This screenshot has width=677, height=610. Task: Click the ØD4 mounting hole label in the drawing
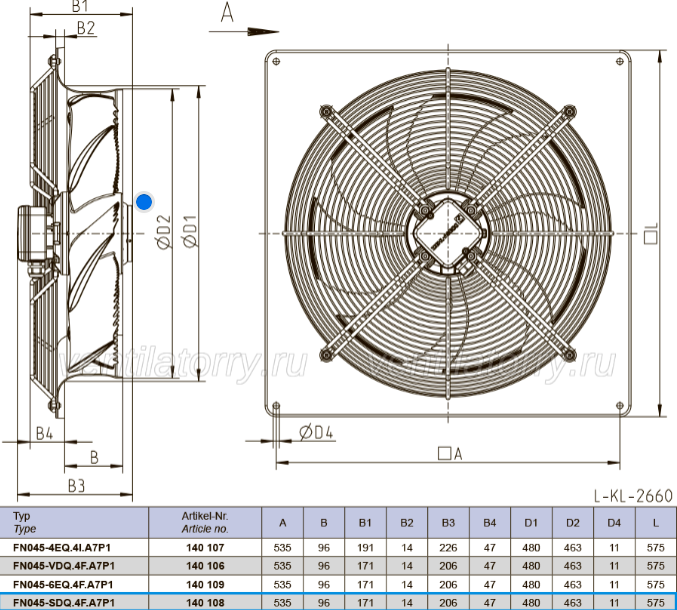[316, 433]
